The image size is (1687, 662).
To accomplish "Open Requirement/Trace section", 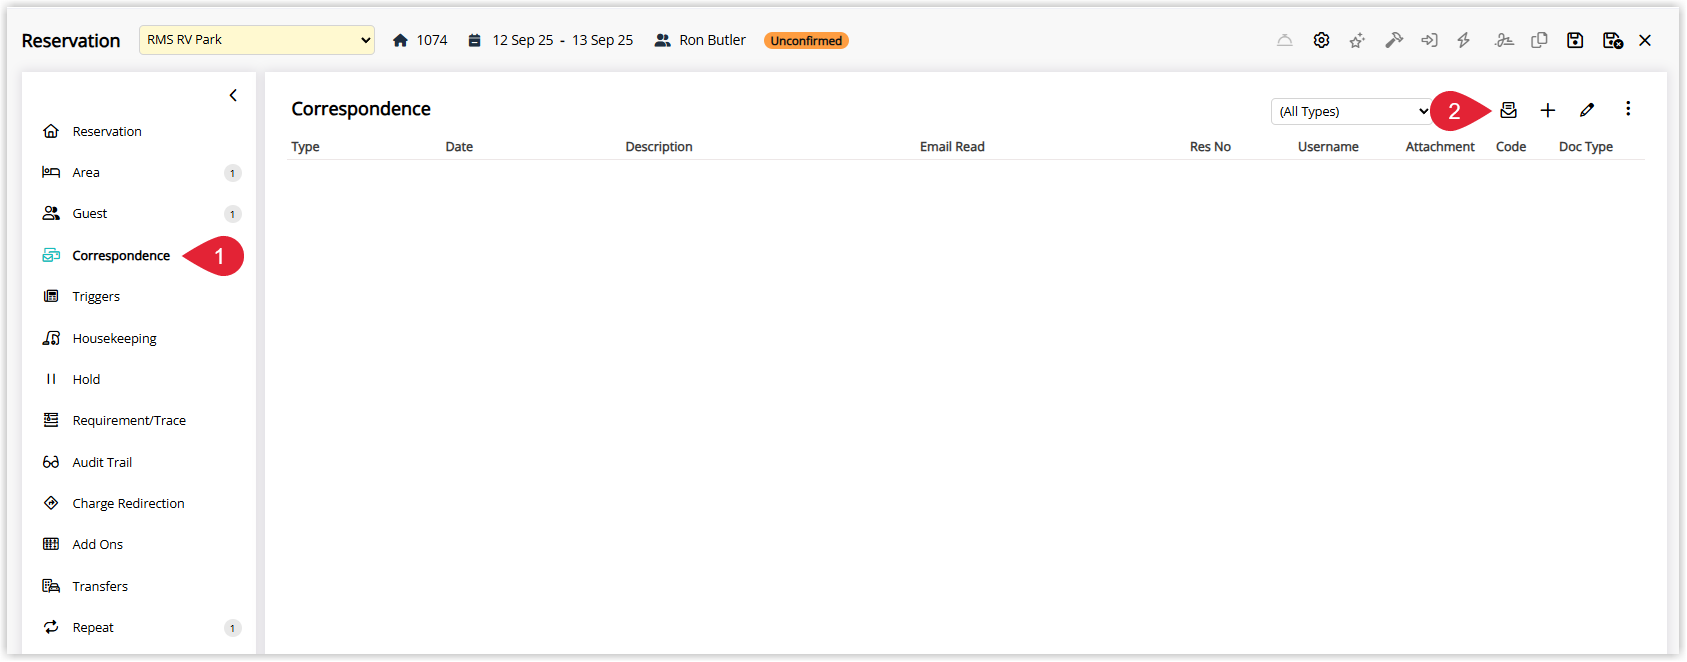I will (129, 420).
